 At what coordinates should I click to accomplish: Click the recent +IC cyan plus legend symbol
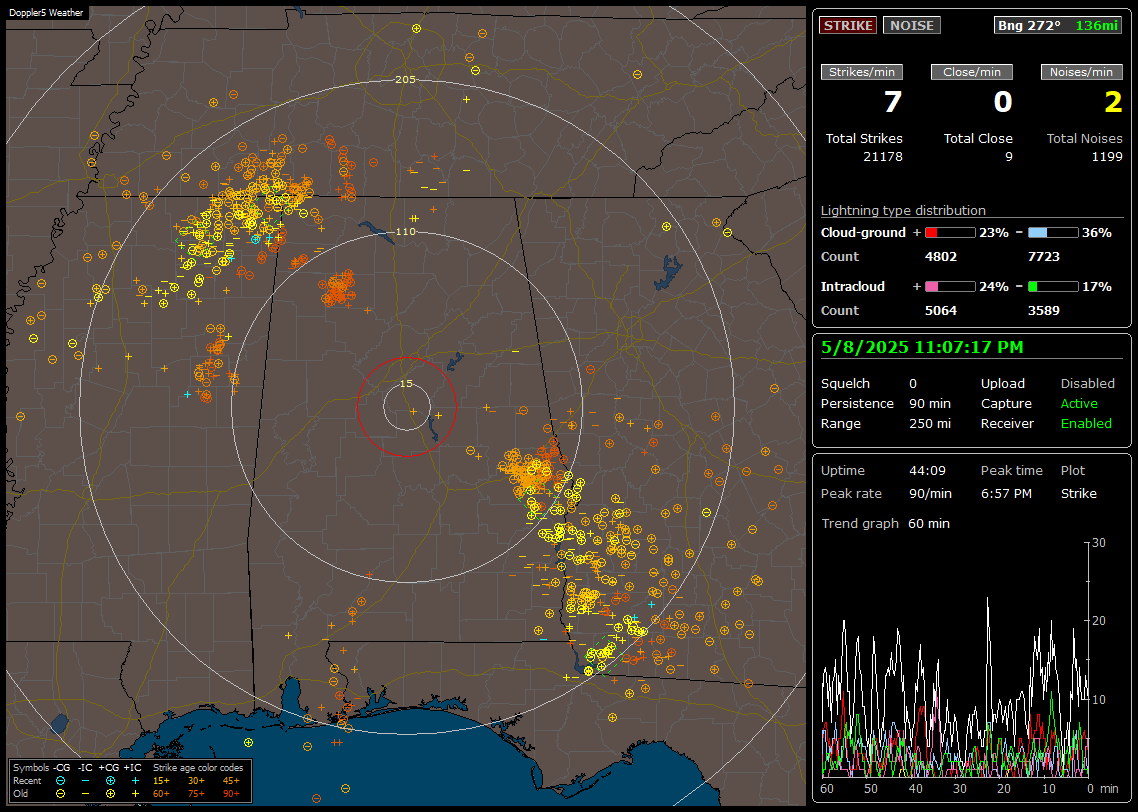[x=135, y=781]
